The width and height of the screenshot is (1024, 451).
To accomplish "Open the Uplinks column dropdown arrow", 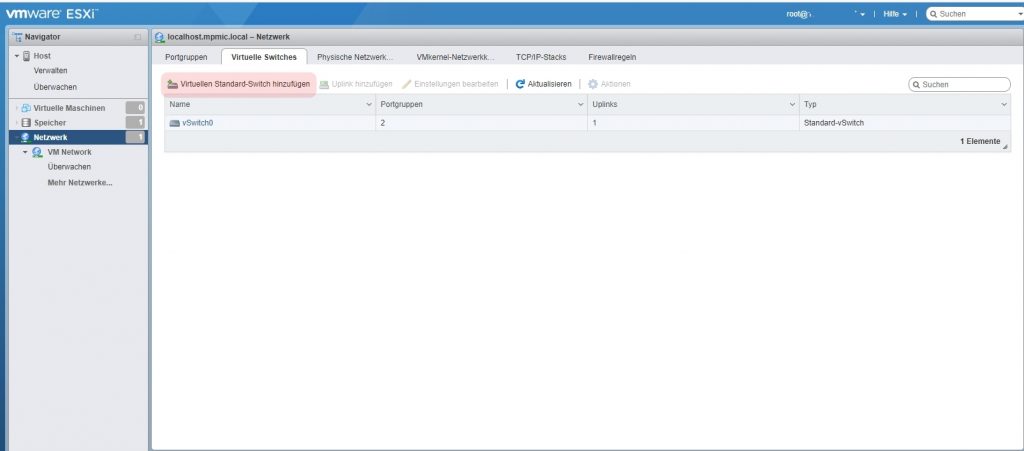I will point(792,104).
